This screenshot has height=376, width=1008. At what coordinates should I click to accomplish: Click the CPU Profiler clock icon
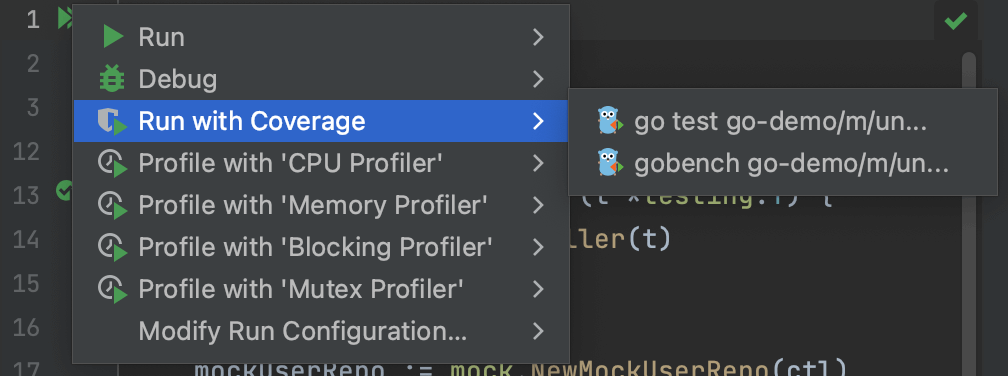pos(112,163)
